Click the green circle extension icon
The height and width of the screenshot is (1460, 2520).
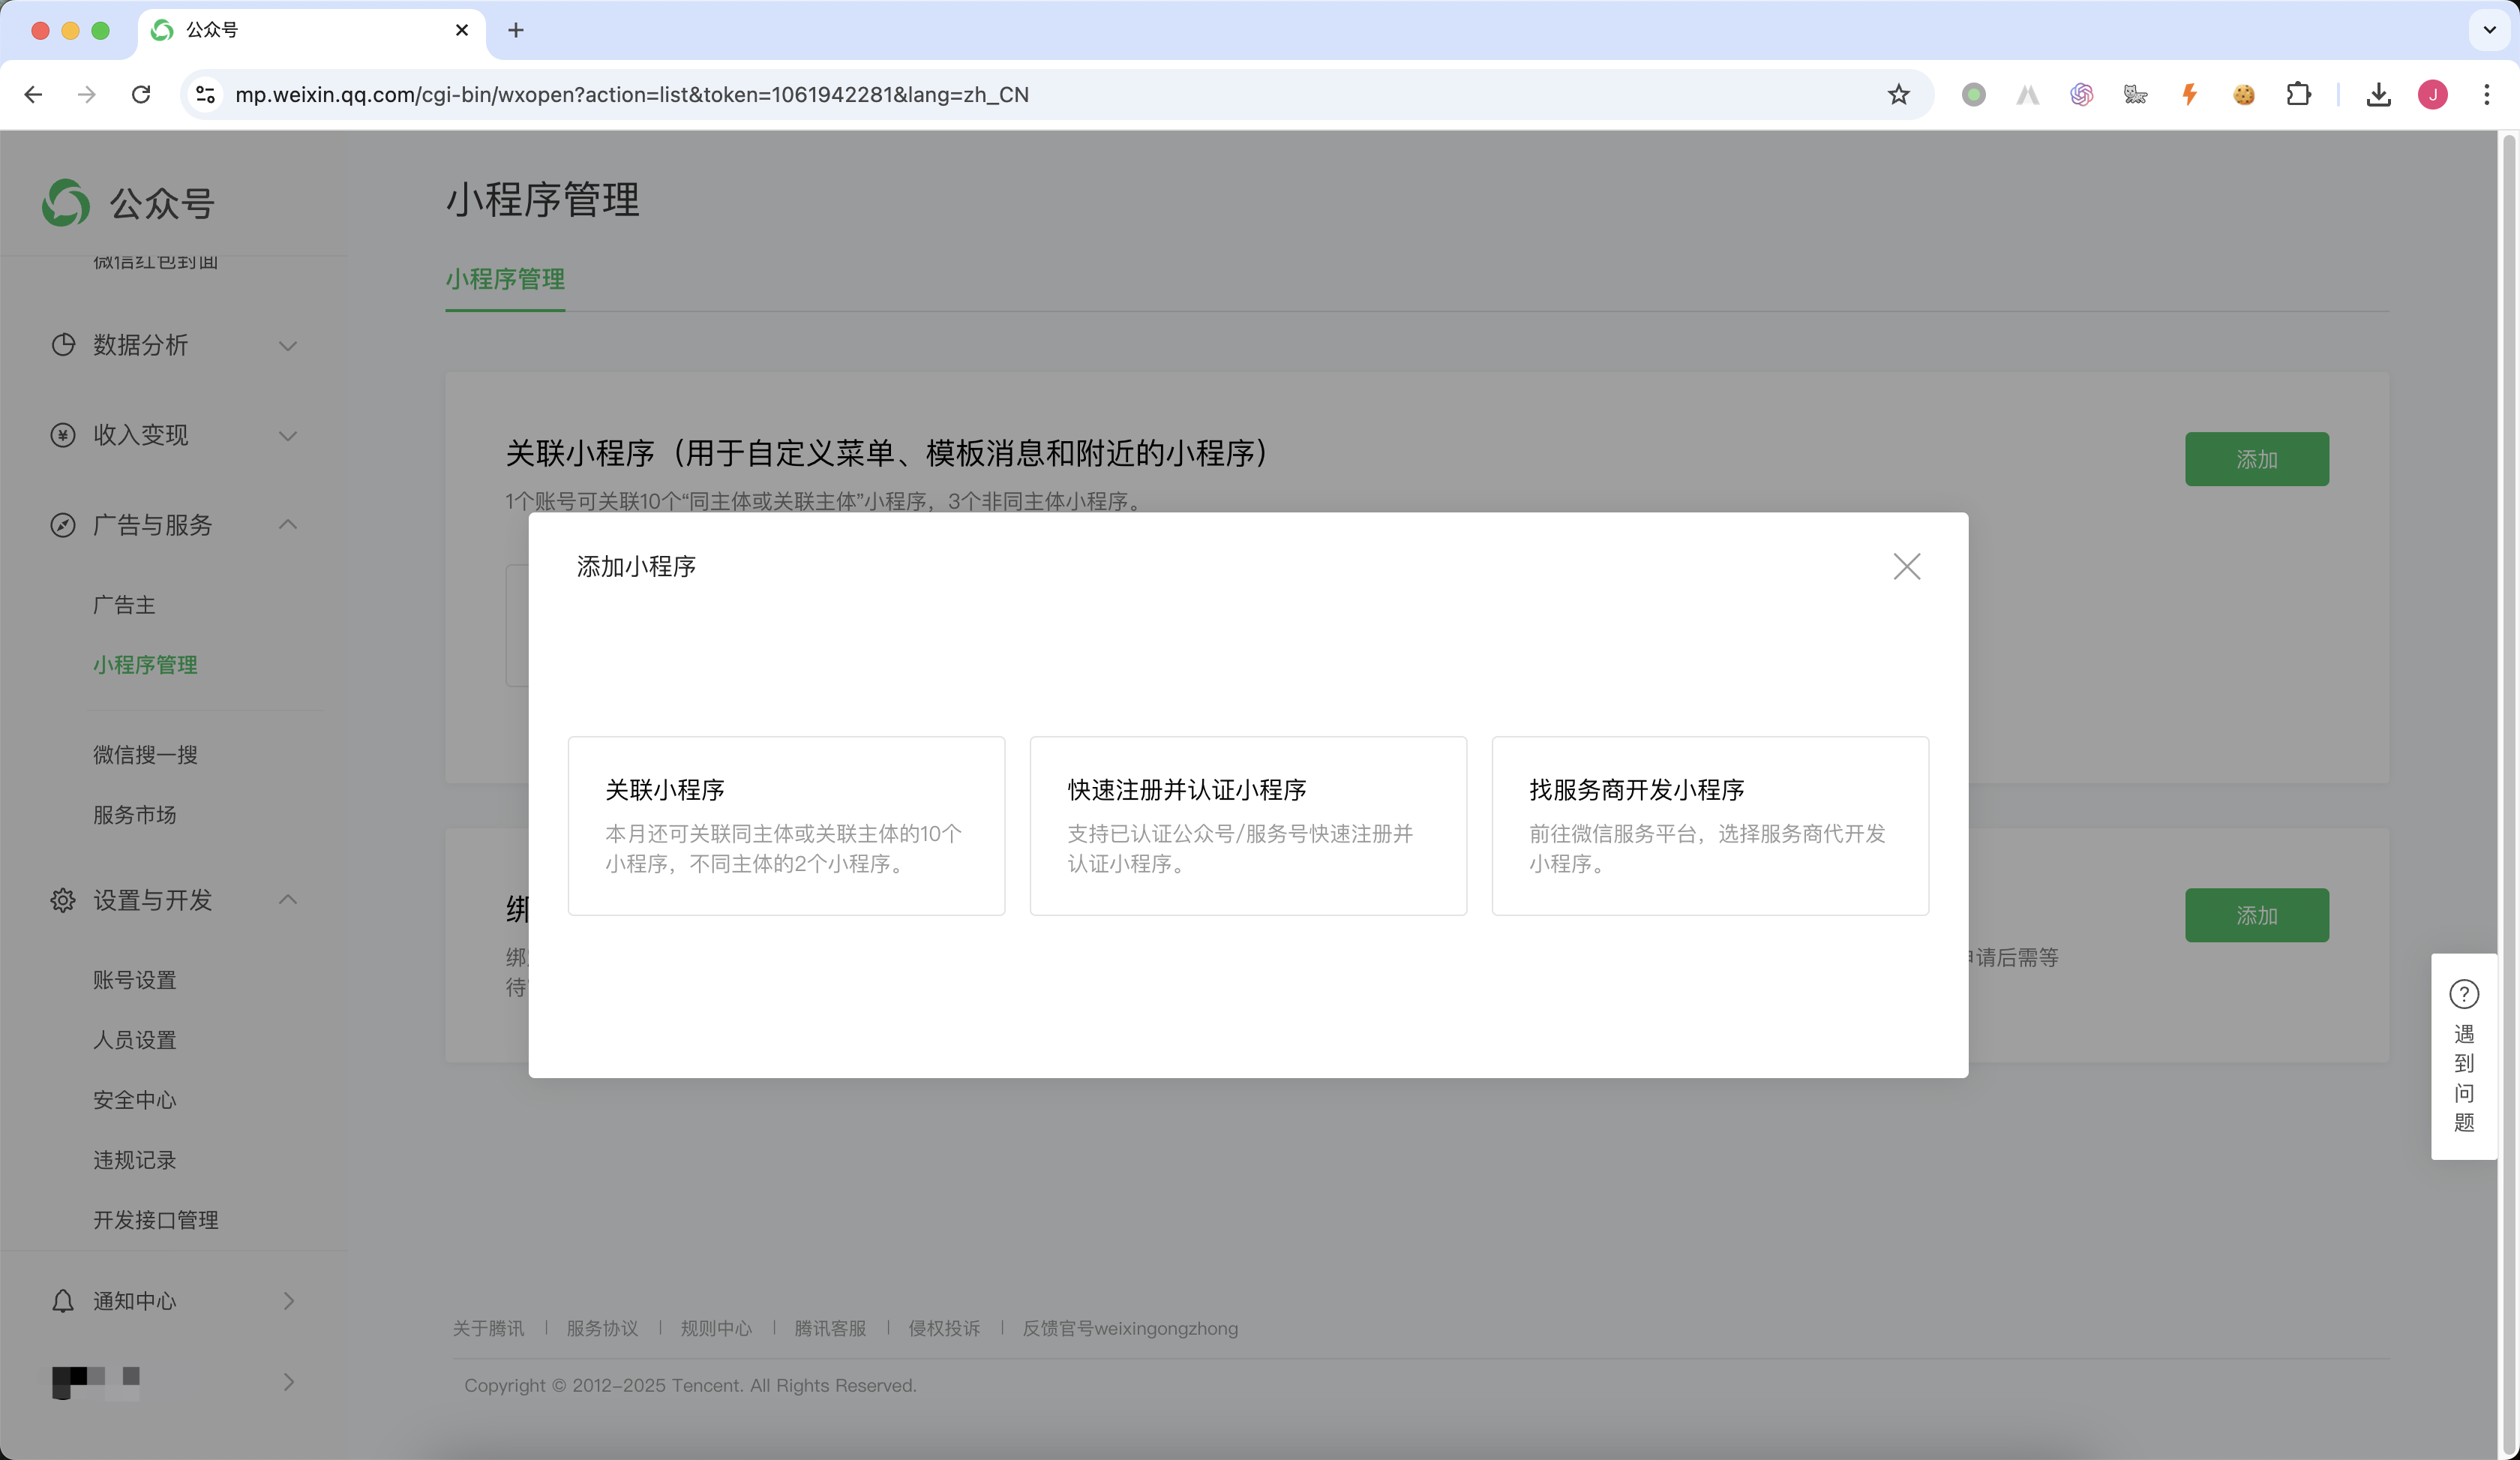pos(1973,94)
